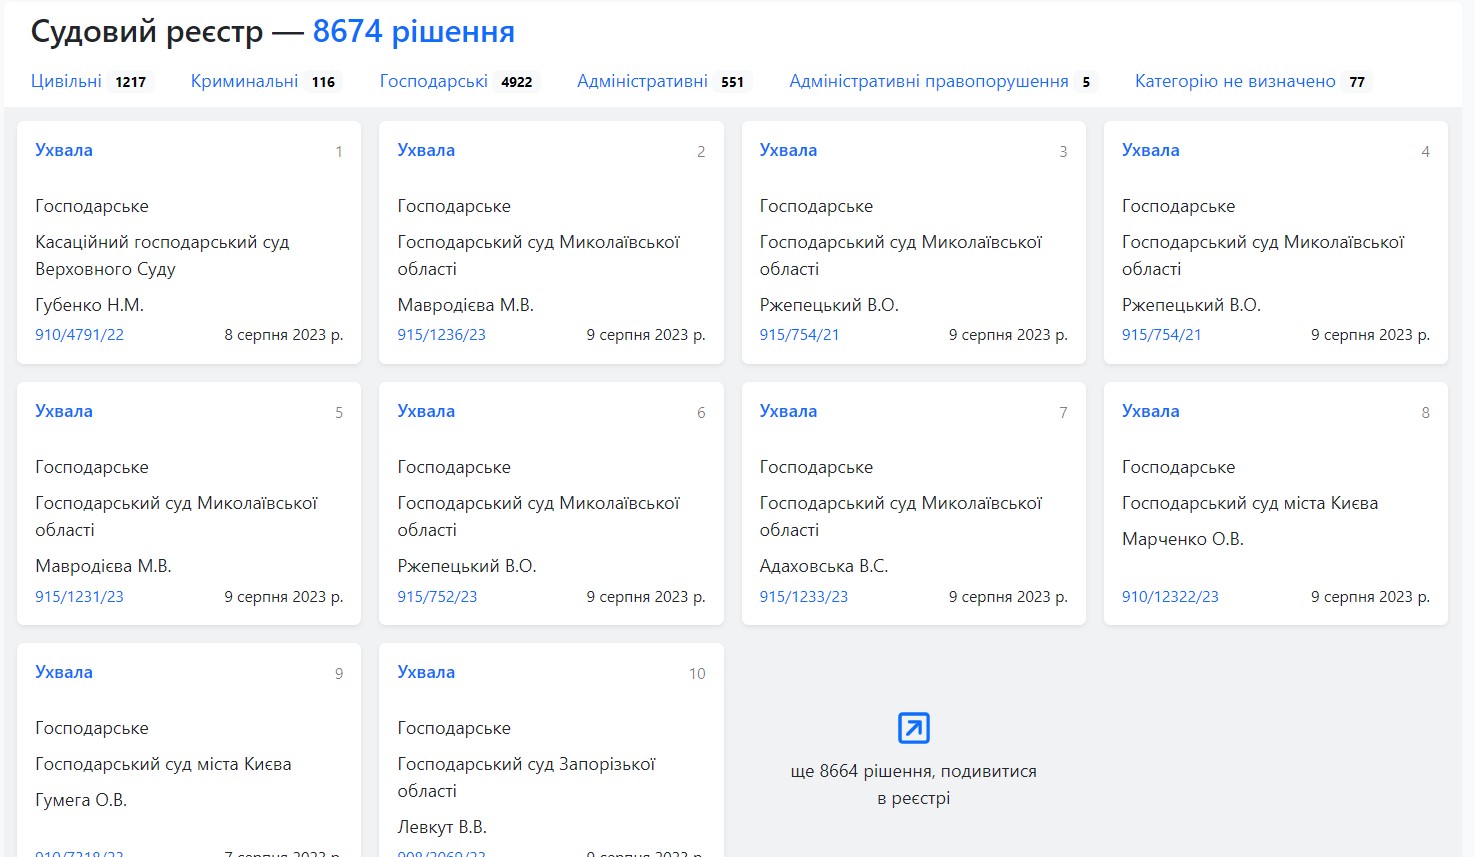Select Категорію не визначено tab
The image size is (1475, 857).
[1234, 81]
